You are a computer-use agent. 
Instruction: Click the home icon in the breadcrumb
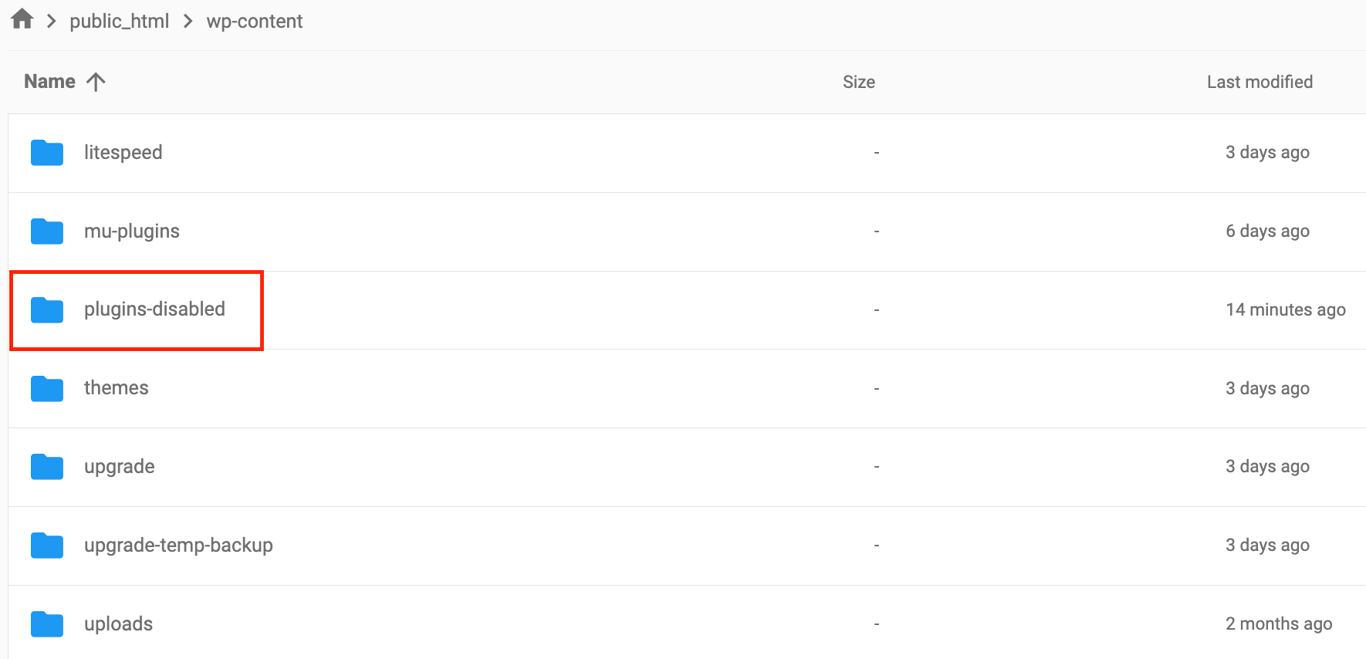pos(21,18)
